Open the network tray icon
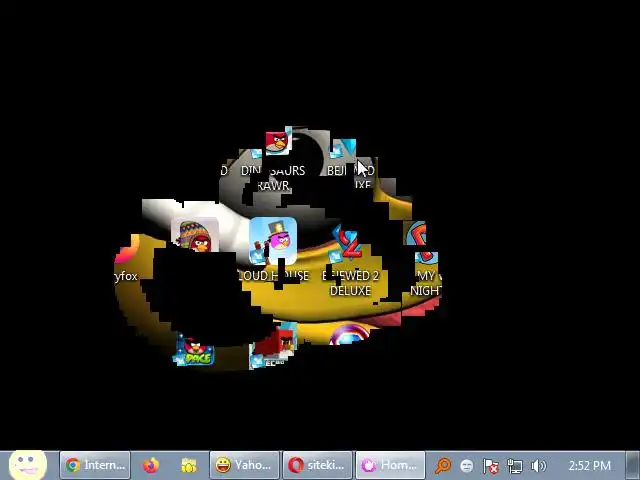This screenshot has height=480, width=640. point(515,466)
